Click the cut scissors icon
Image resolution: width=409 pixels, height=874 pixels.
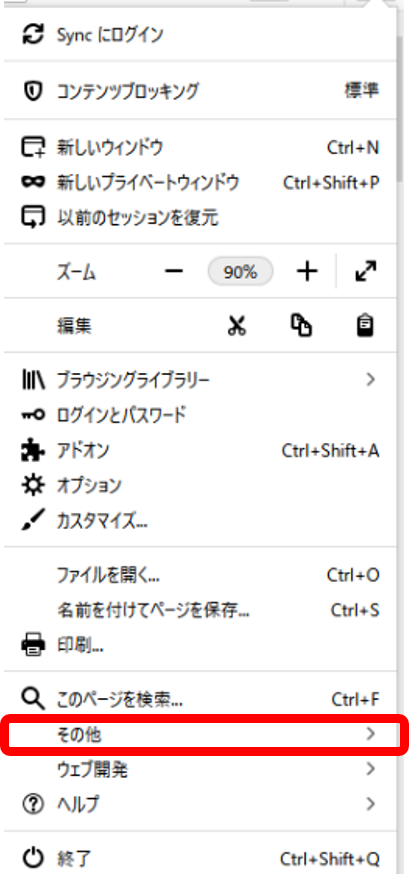[x=237, y=326]
